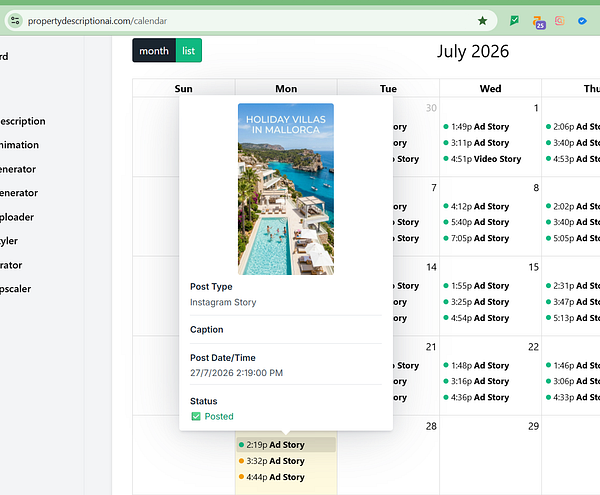Click the Mon column header
Image resolution: width=600 pixels, height=495 pixels.
coord(286,88)
